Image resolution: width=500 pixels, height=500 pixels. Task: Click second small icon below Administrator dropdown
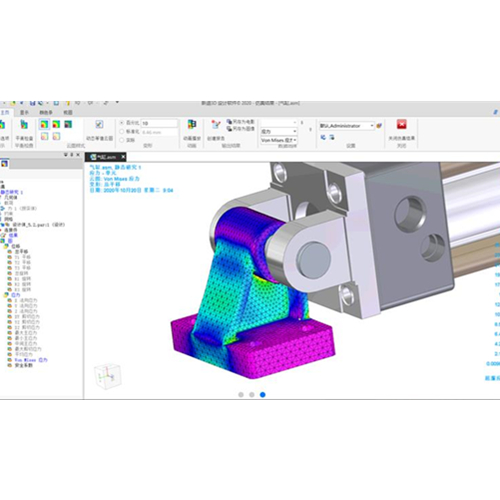click(332, 137)
